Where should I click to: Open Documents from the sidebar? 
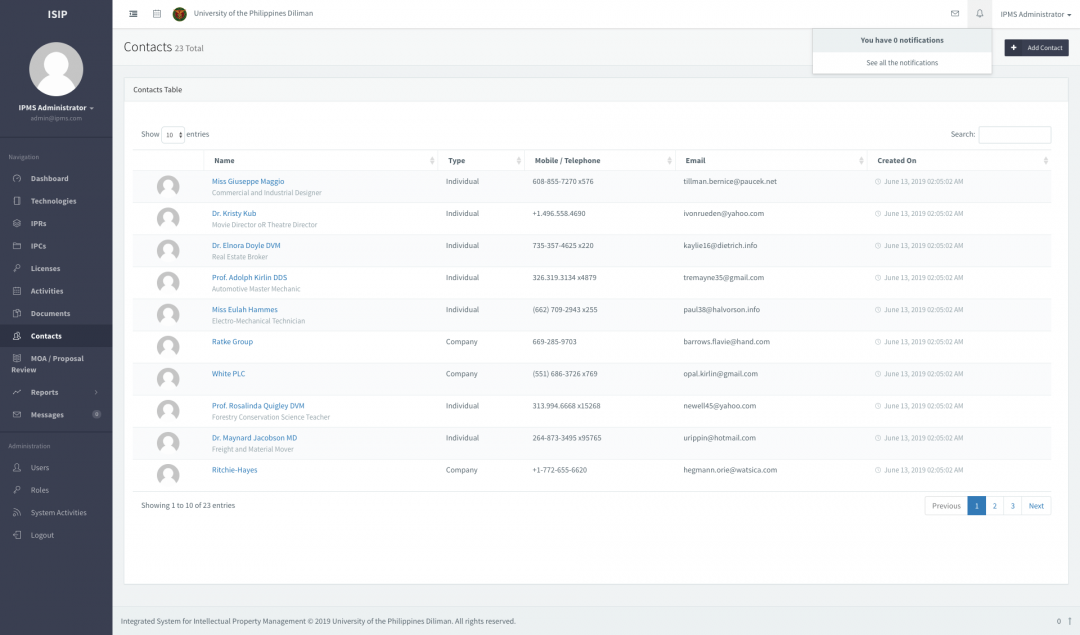coord(50,313)
